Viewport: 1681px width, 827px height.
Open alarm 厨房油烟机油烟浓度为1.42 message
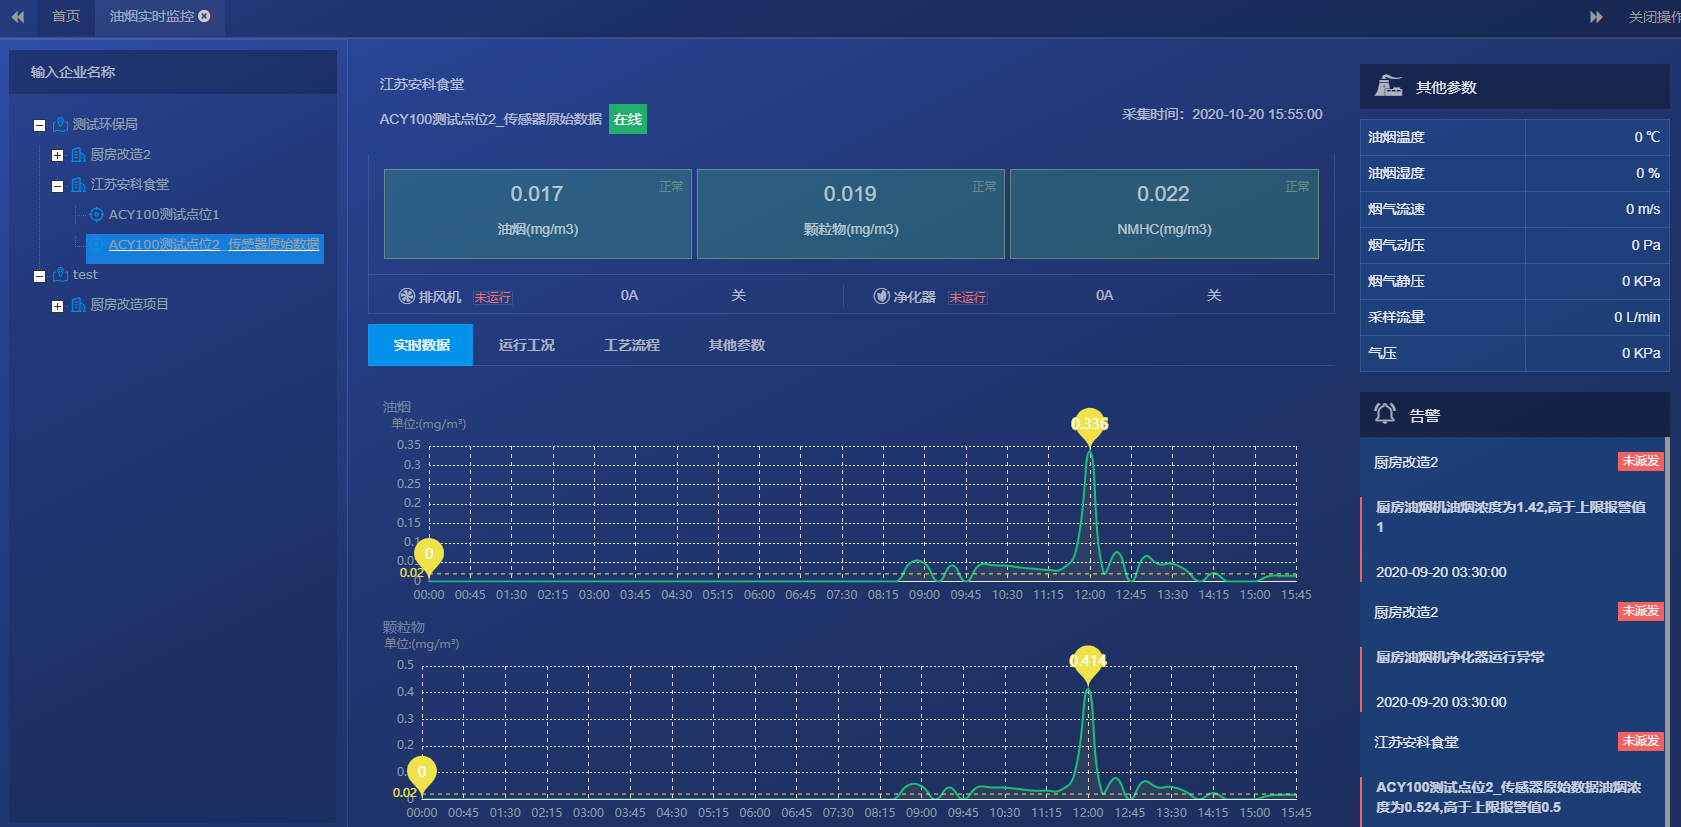pyautogui.click(x=1511, y=517)
